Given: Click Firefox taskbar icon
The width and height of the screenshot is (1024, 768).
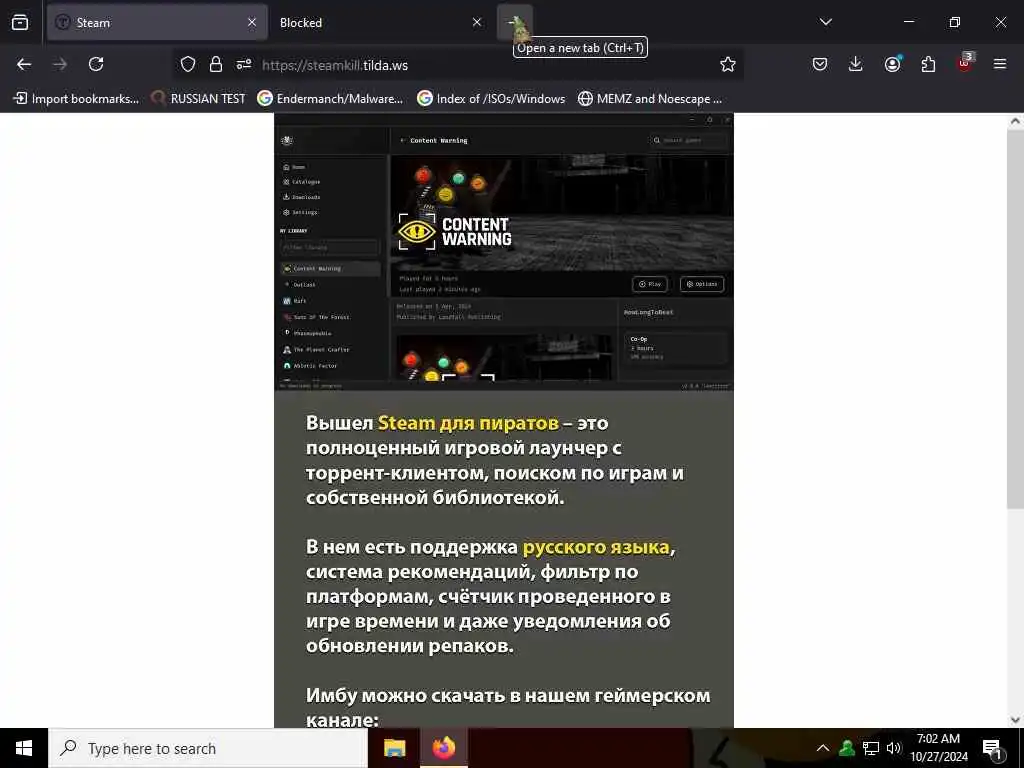Looking at the screenshot, I should coord(443,748).
